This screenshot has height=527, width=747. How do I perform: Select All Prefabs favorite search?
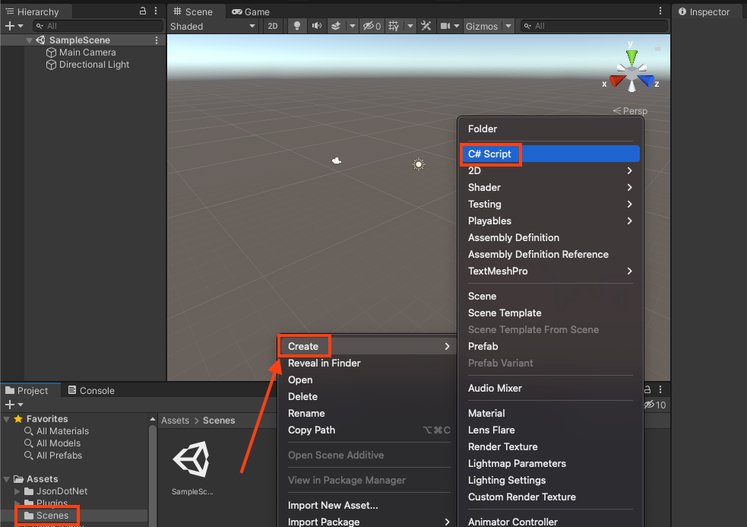[59, 456]
